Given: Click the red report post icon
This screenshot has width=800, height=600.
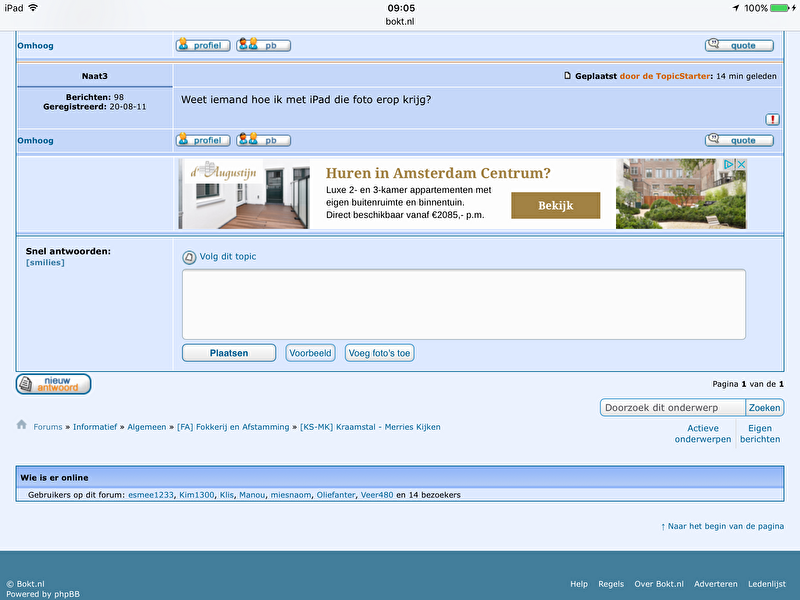Looking at the screenshot, I should 773,119.
